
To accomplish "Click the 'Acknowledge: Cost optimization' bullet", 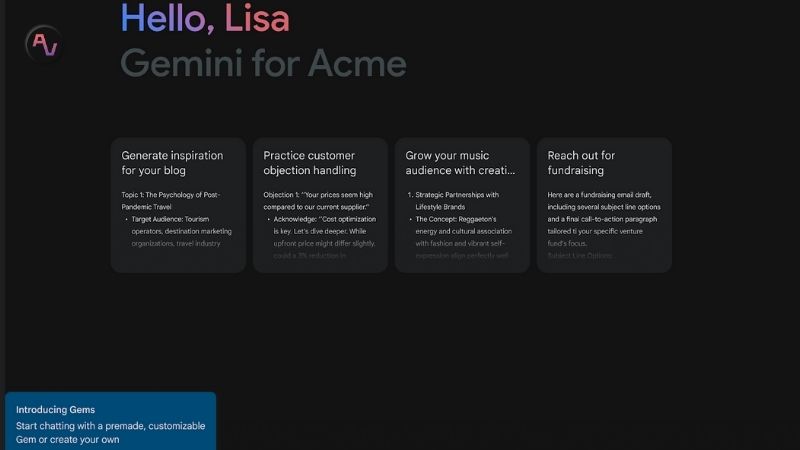I will tap(324, 231).
